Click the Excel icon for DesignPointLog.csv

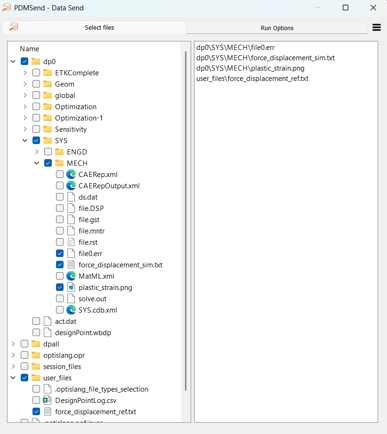click(47, 400)
